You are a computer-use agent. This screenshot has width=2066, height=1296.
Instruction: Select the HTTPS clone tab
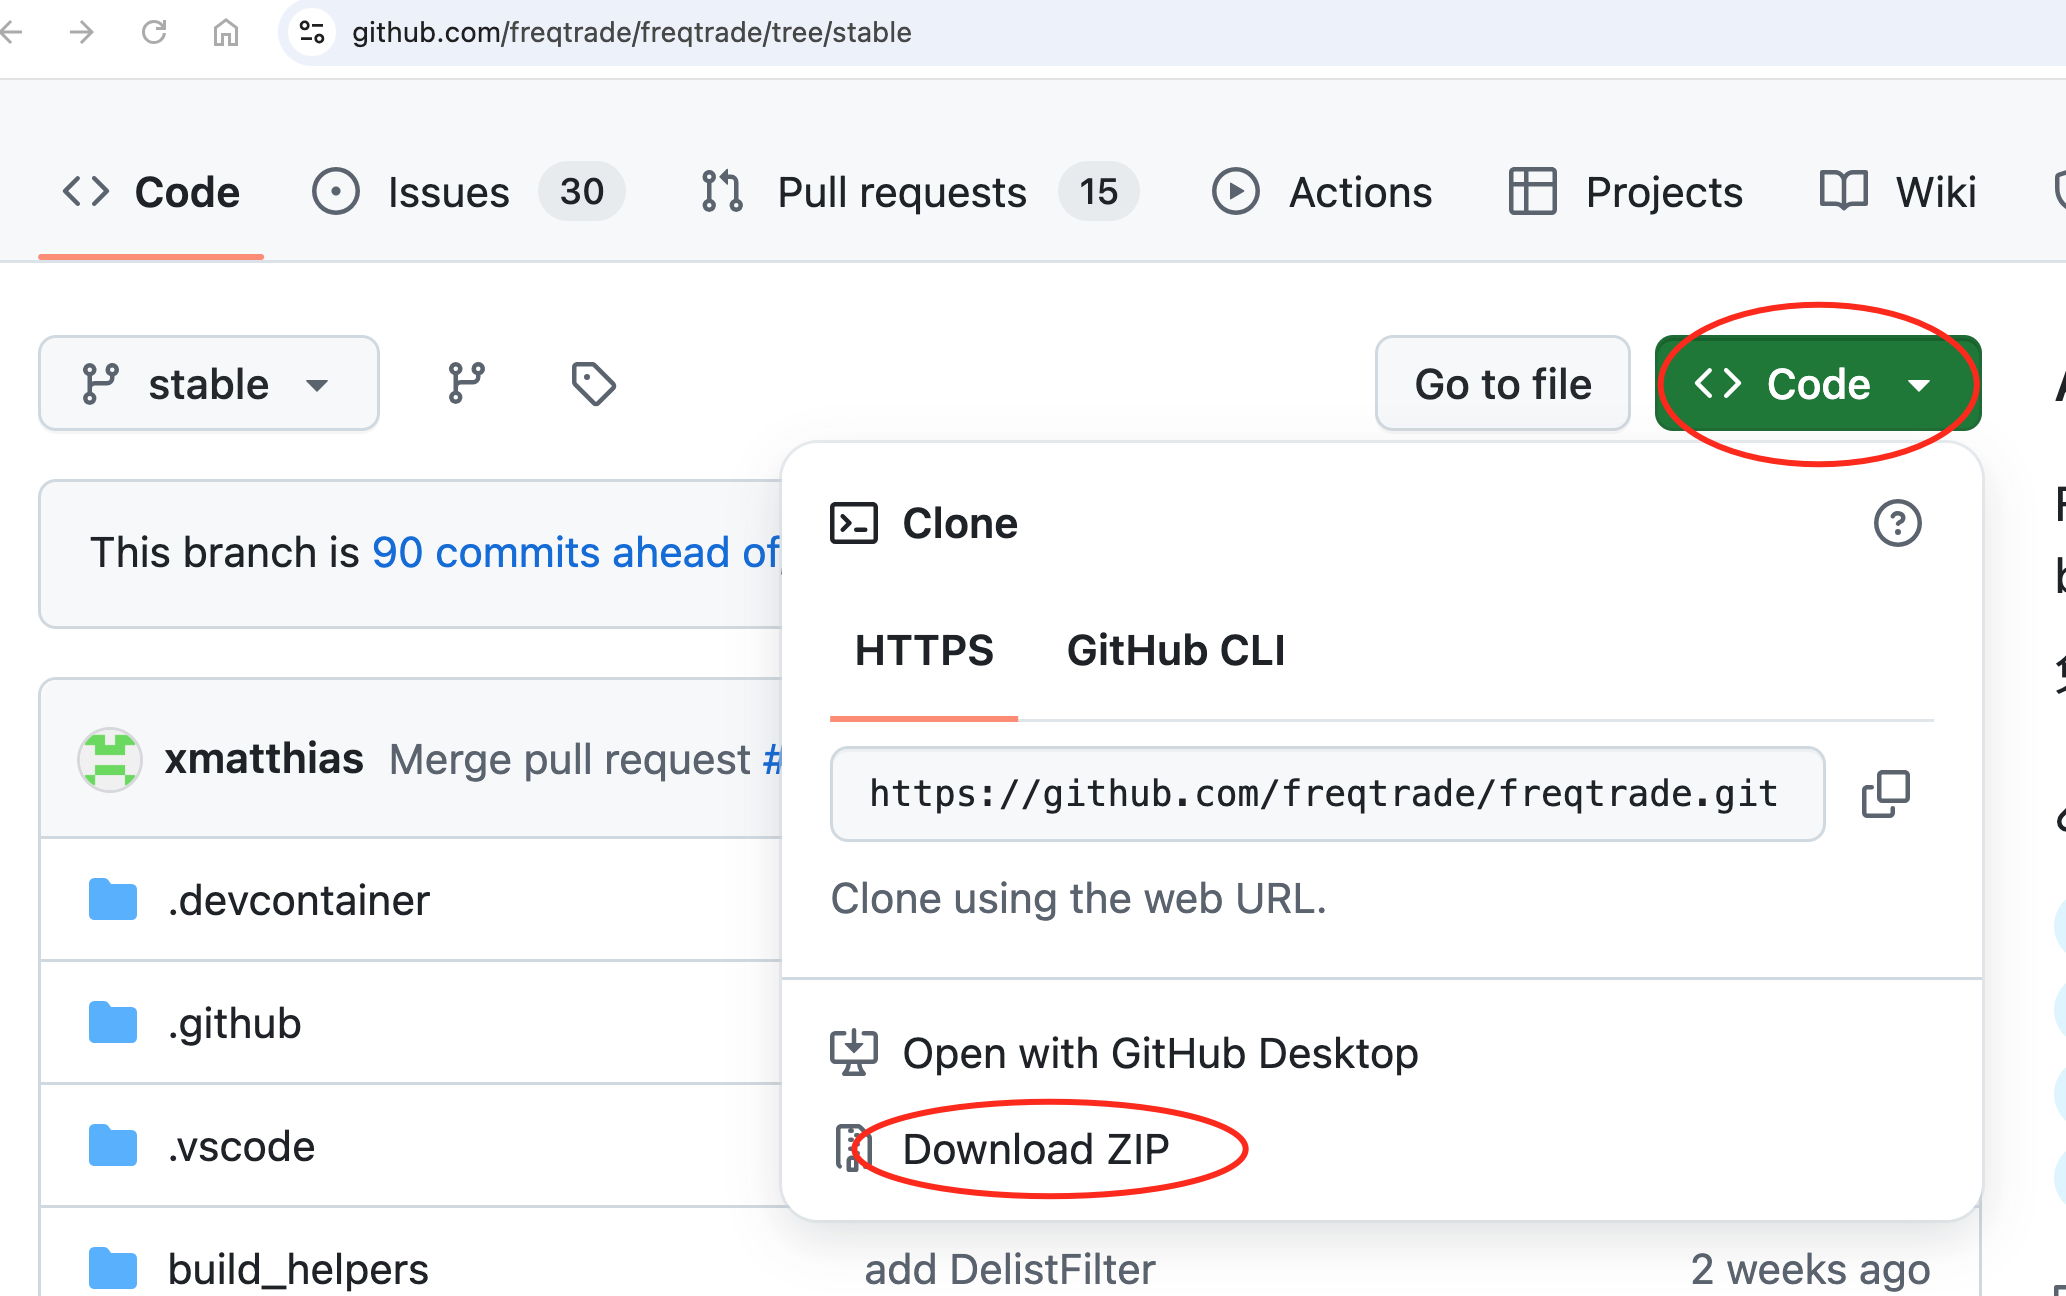(x=923, y=651)
